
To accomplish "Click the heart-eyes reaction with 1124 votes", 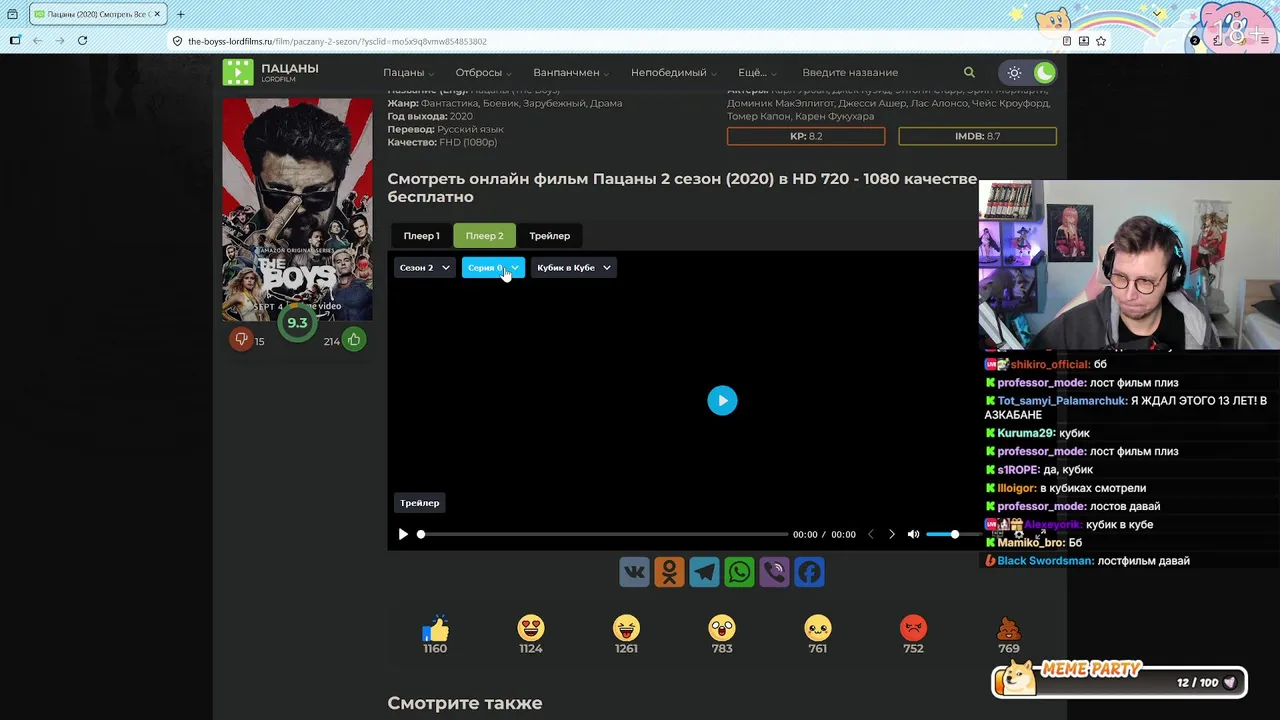I will (531, 628).
